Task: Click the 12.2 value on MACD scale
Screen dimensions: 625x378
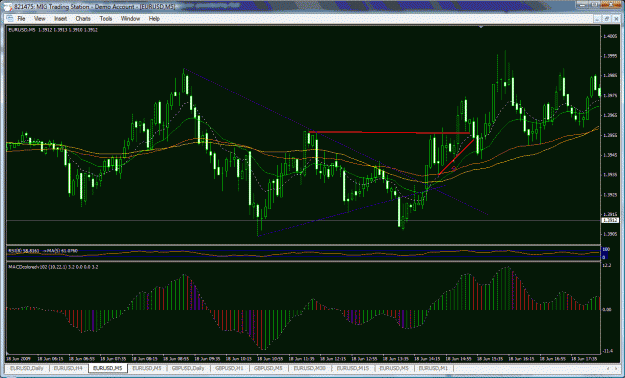Action: point(606,266)
